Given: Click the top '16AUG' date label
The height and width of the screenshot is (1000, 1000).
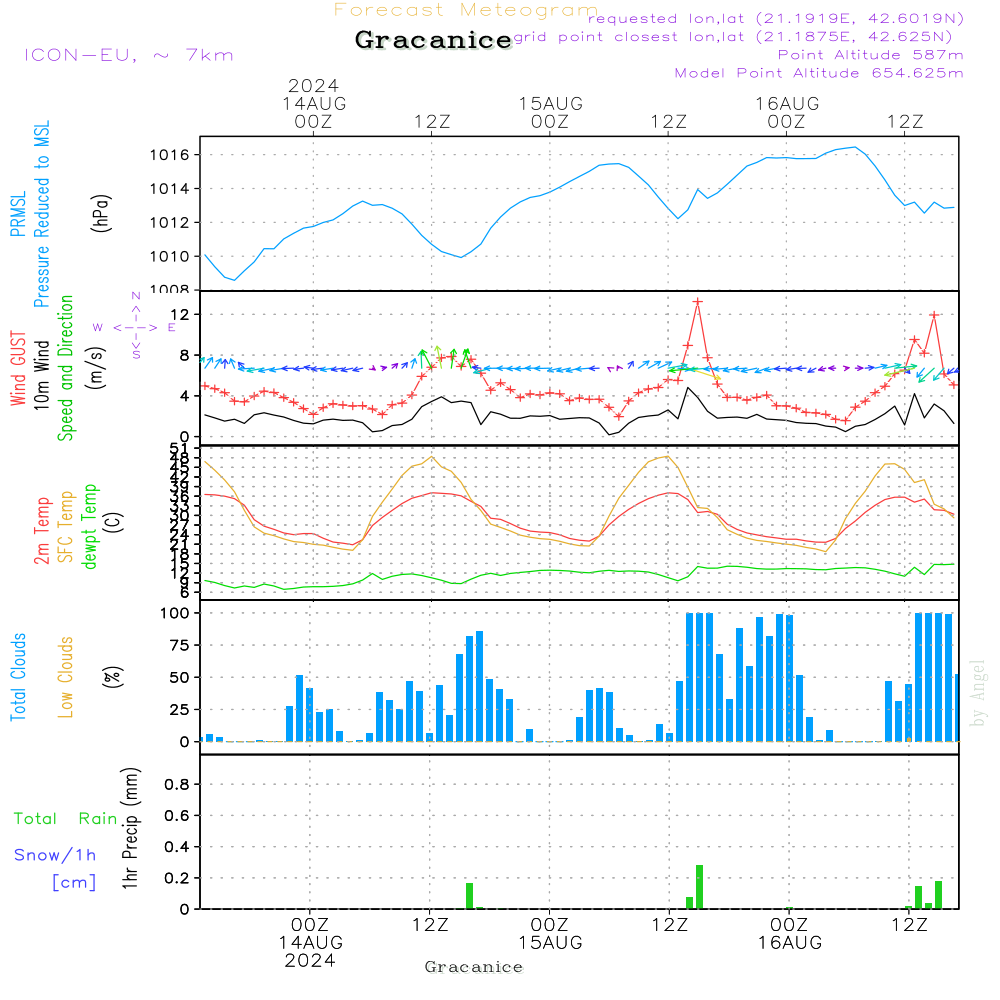Looking at the screenshot, I should [787, 103].
